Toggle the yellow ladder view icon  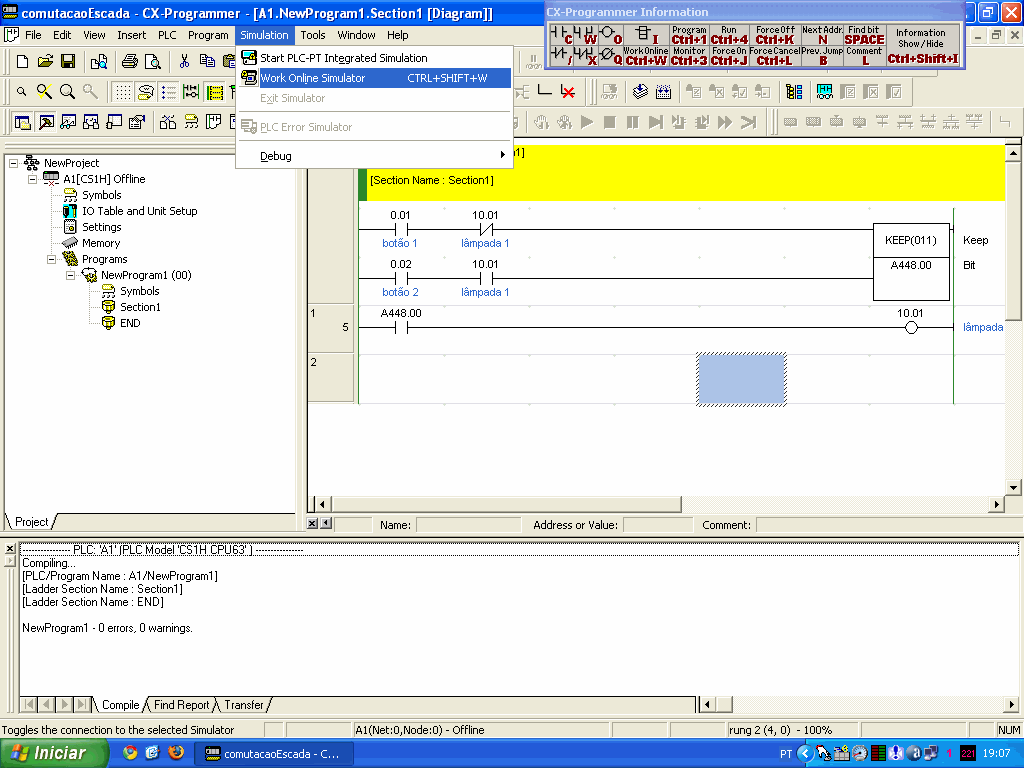click(x=214, y=92)
